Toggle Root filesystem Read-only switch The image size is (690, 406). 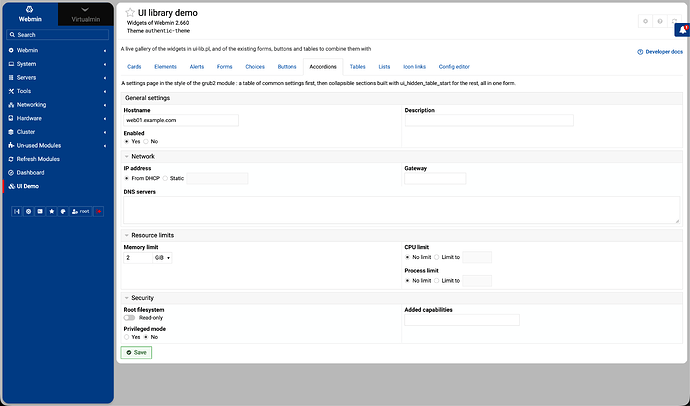[129, 318]
